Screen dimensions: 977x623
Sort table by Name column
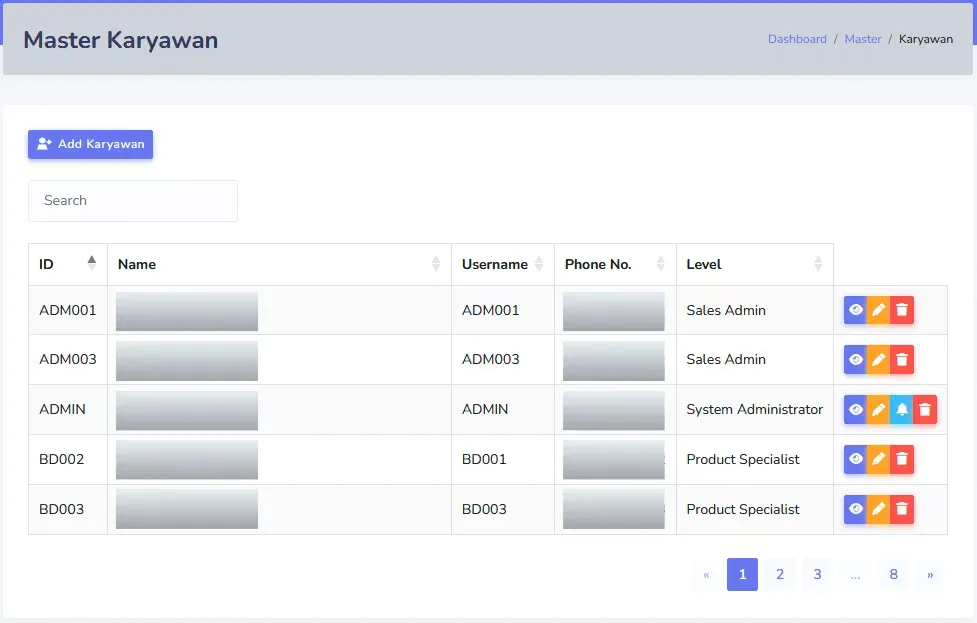[x=279, y=264]
